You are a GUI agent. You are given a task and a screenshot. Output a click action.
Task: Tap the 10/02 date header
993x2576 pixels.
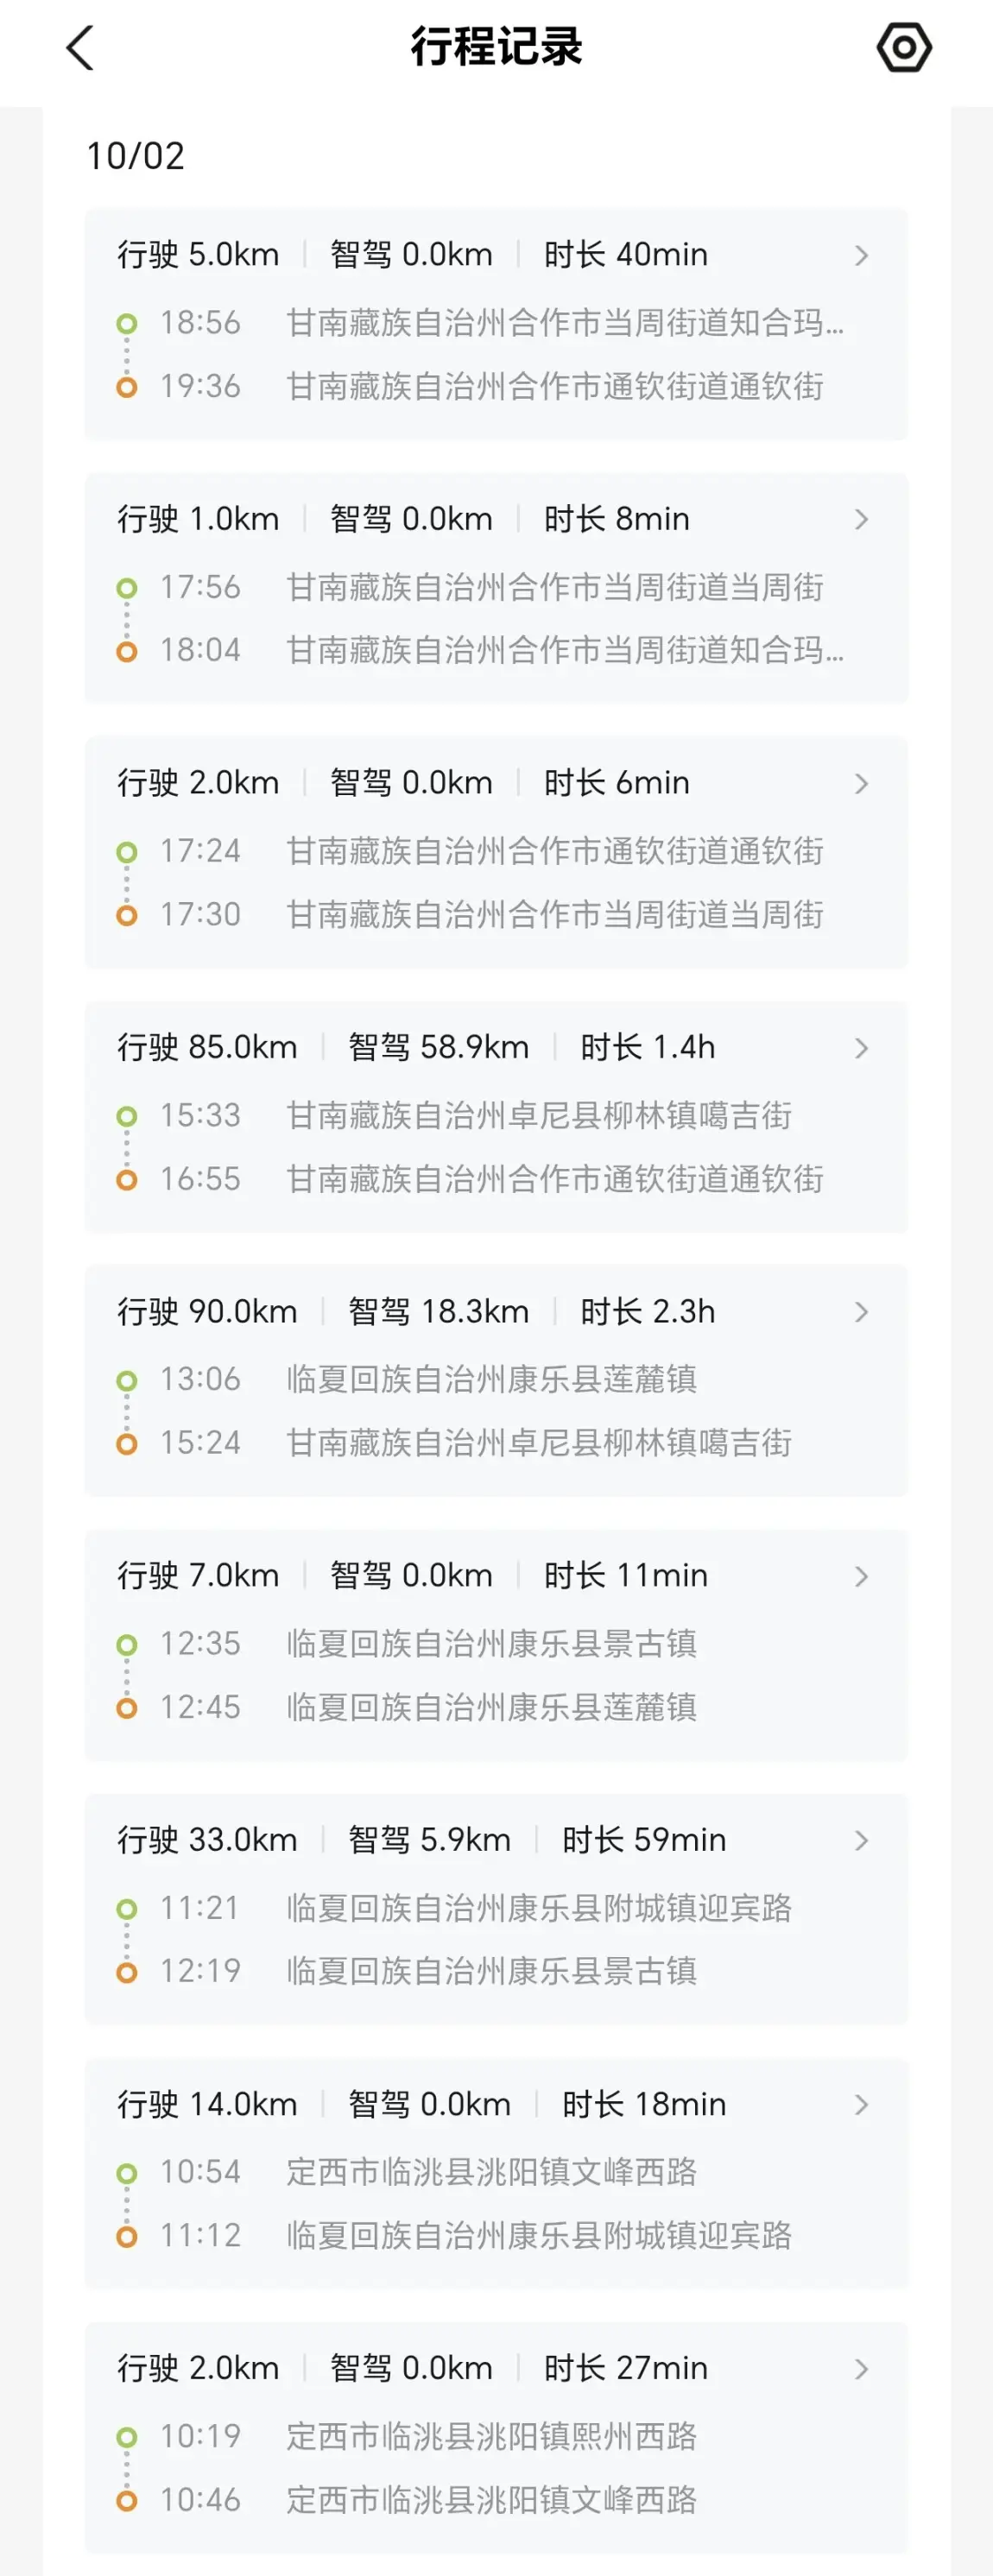136,156
